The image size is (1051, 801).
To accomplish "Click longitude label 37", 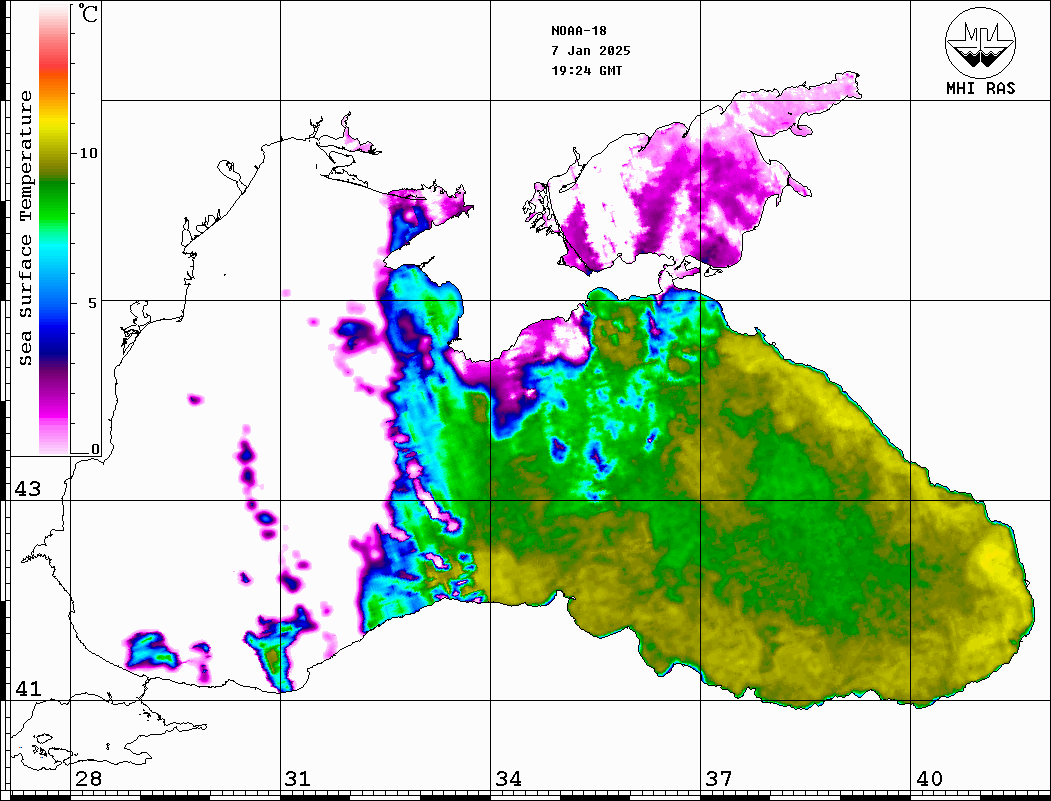I will [x=719, y=779].
